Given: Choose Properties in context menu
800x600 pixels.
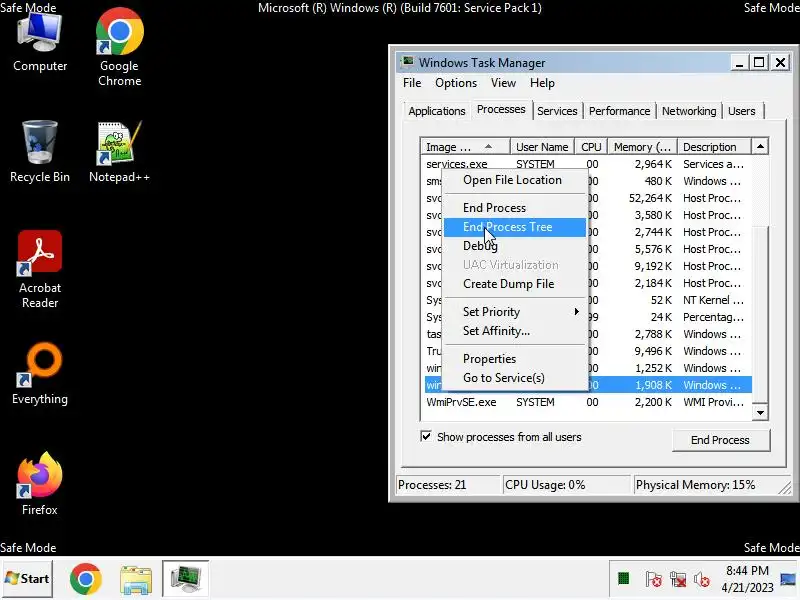Looking at the screenshot, I should tap(515, 359).
